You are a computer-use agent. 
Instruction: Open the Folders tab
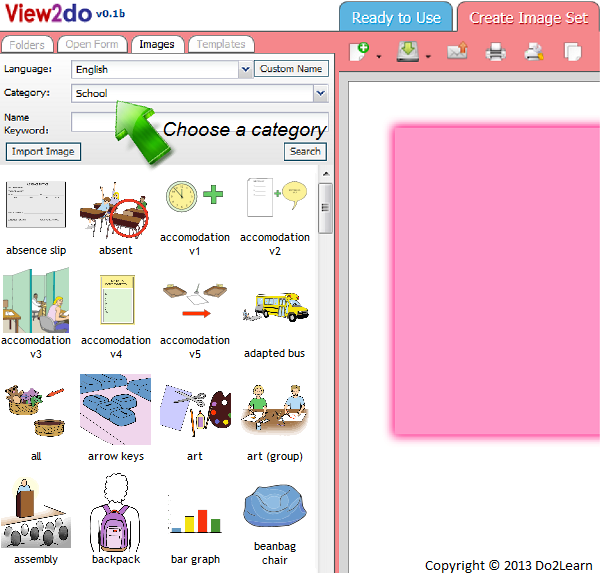[x=28, y=44]
